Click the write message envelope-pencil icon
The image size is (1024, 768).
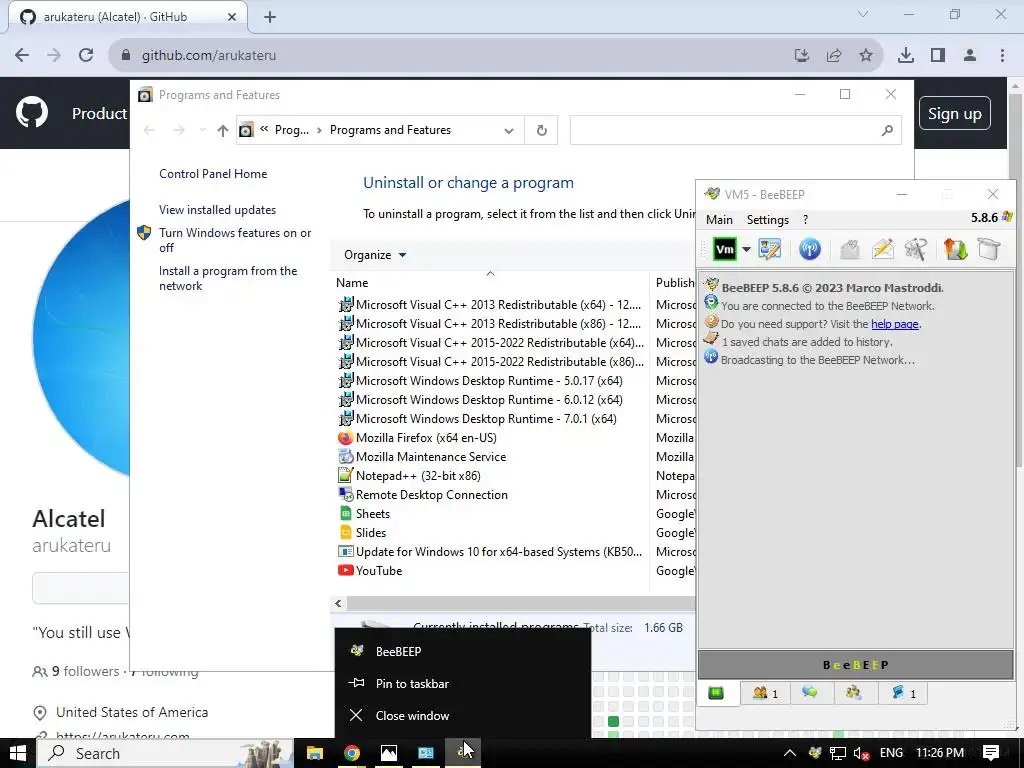(x=882, y=249)
